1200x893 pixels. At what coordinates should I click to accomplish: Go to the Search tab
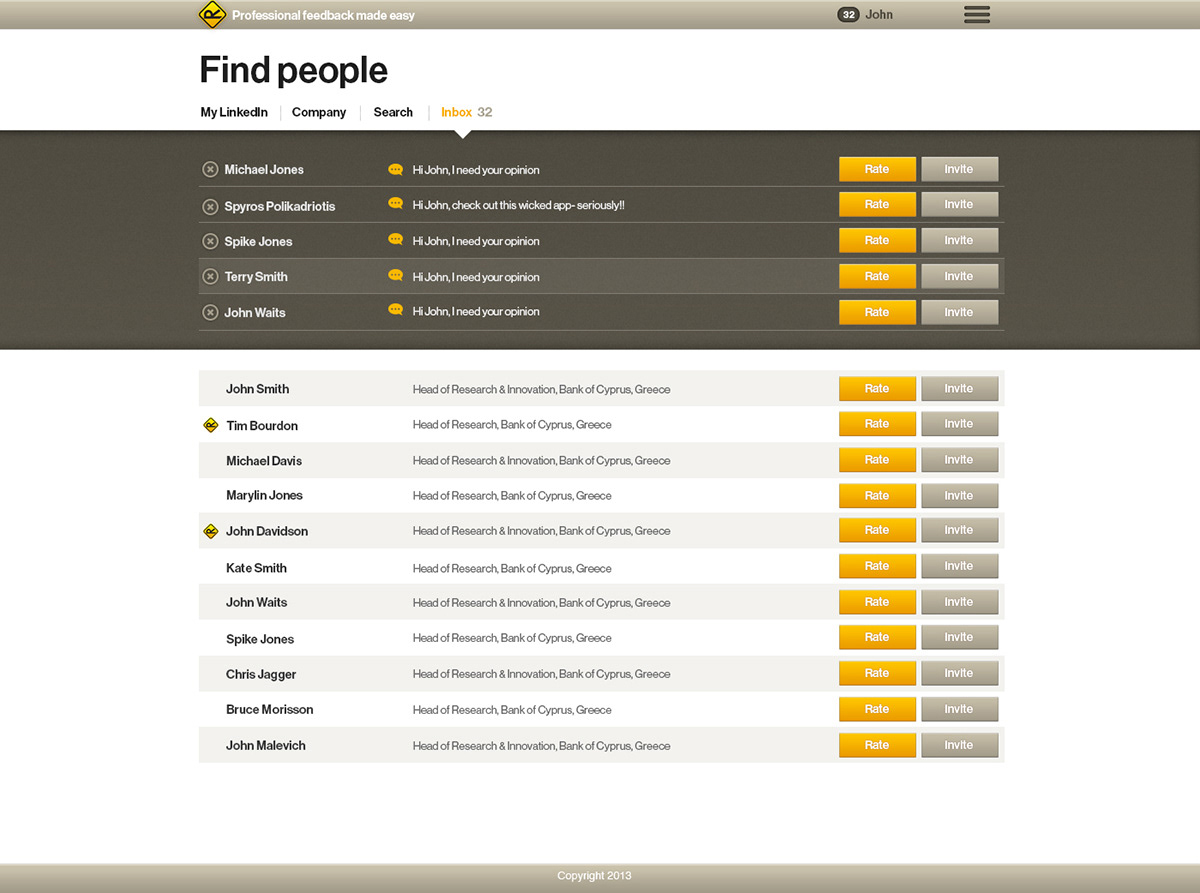pyautogui.click(x=393, y=112)
